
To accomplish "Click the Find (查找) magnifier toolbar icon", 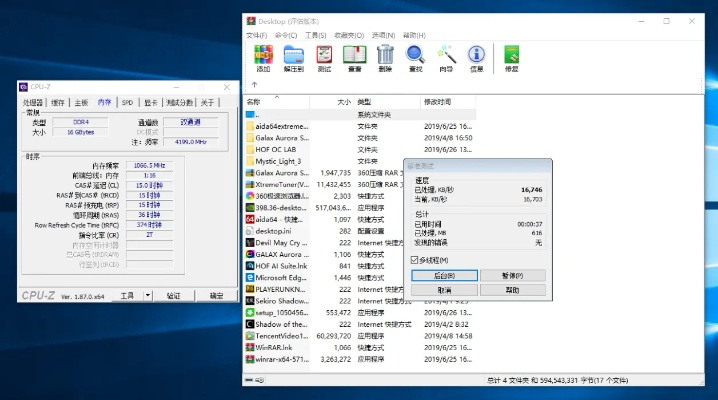I will tap(415, 58).
